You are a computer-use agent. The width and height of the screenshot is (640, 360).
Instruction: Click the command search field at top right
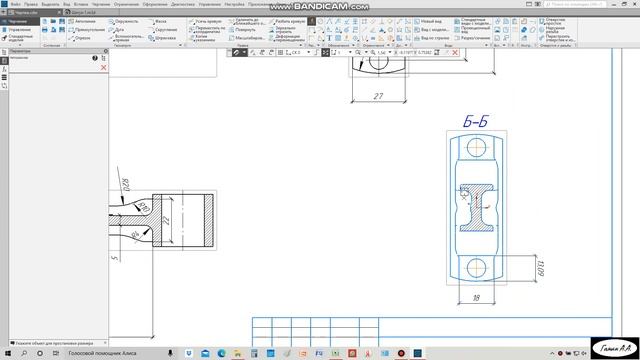click(575, 4)
